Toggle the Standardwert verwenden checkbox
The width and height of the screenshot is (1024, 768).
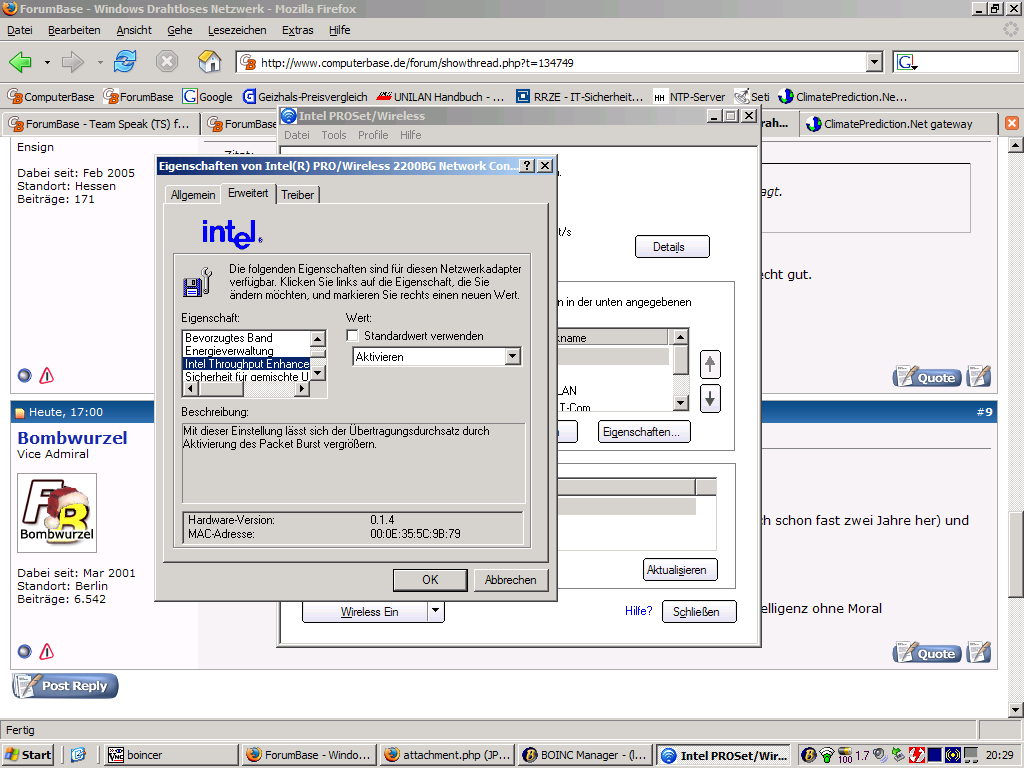point(353,336)
